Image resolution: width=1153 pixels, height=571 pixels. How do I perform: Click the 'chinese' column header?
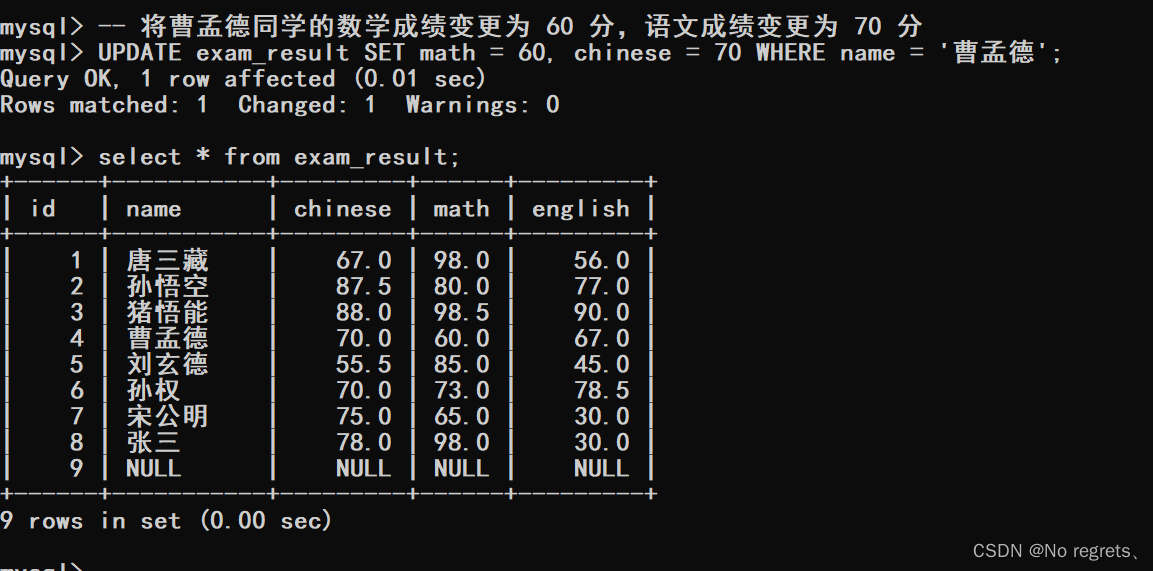[x=343, y=209]
